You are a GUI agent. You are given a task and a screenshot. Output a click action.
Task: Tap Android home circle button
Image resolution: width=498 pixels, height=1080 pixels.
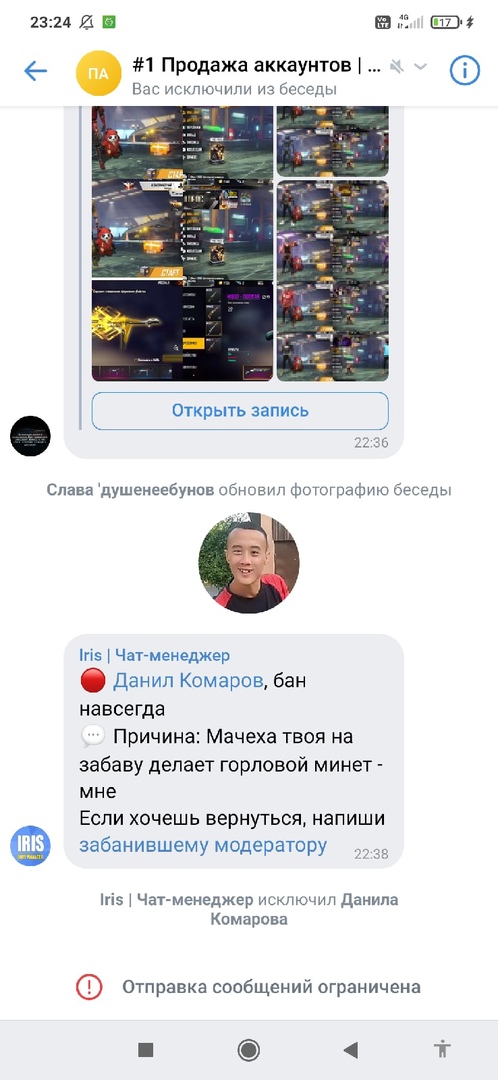[x=248, y=1049]
